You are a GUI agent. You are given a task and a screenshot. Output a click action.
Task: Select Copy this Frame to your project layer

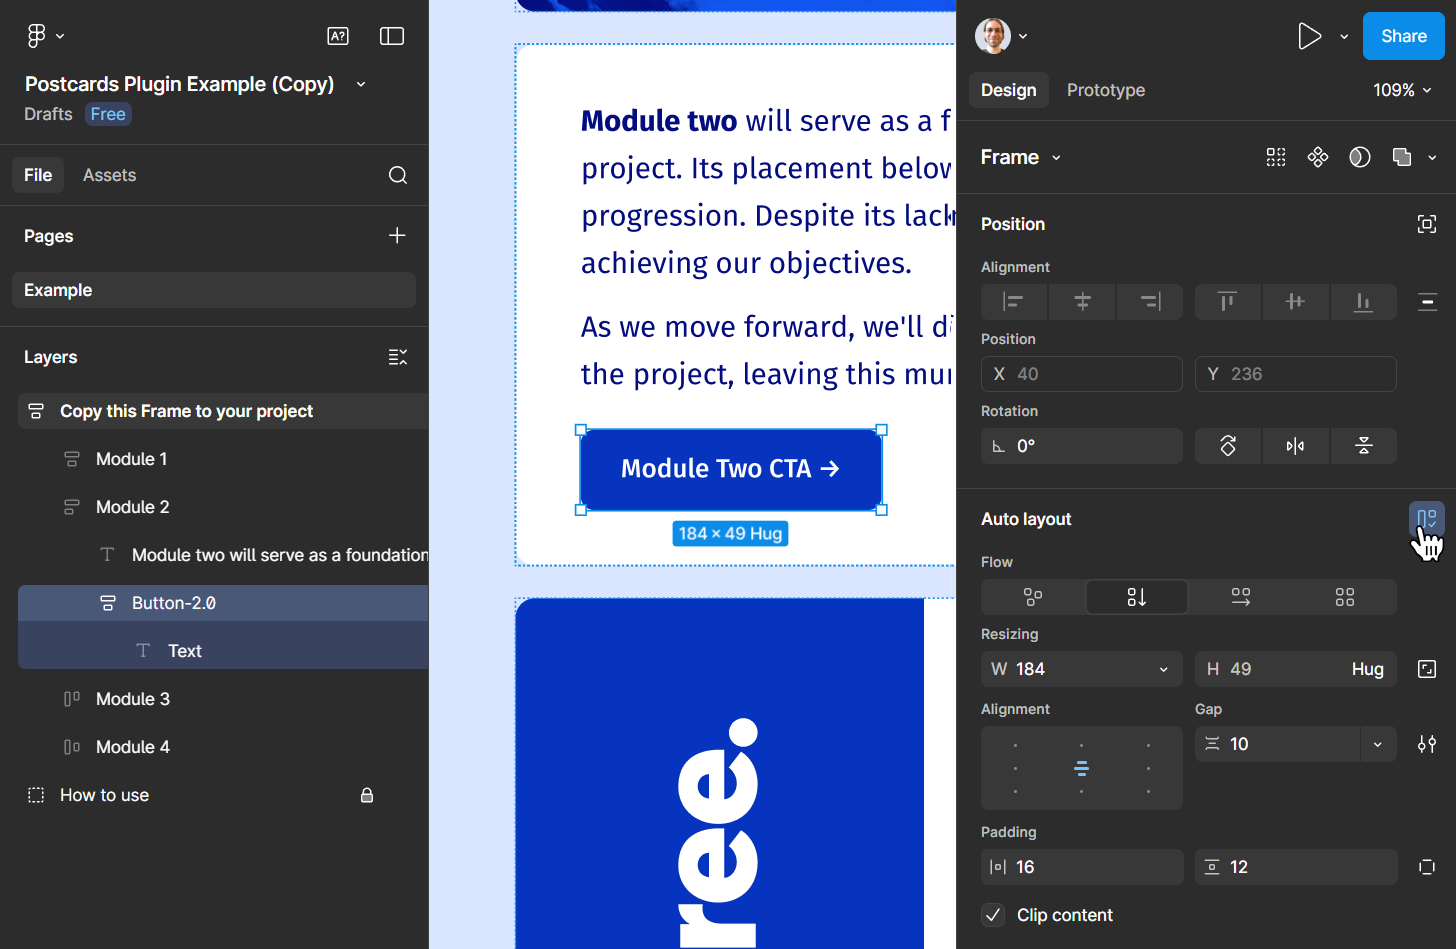(x=223, y=411)
